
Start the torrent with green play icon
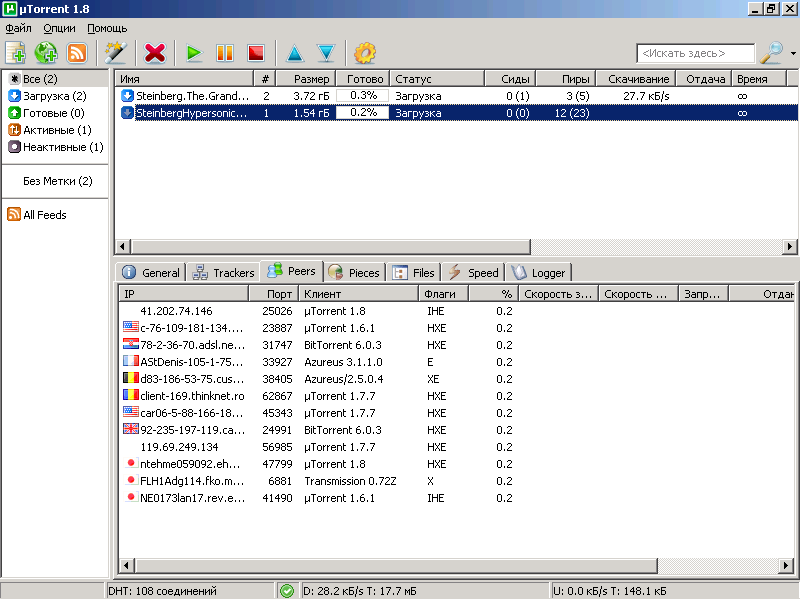[x=194, y=53]
